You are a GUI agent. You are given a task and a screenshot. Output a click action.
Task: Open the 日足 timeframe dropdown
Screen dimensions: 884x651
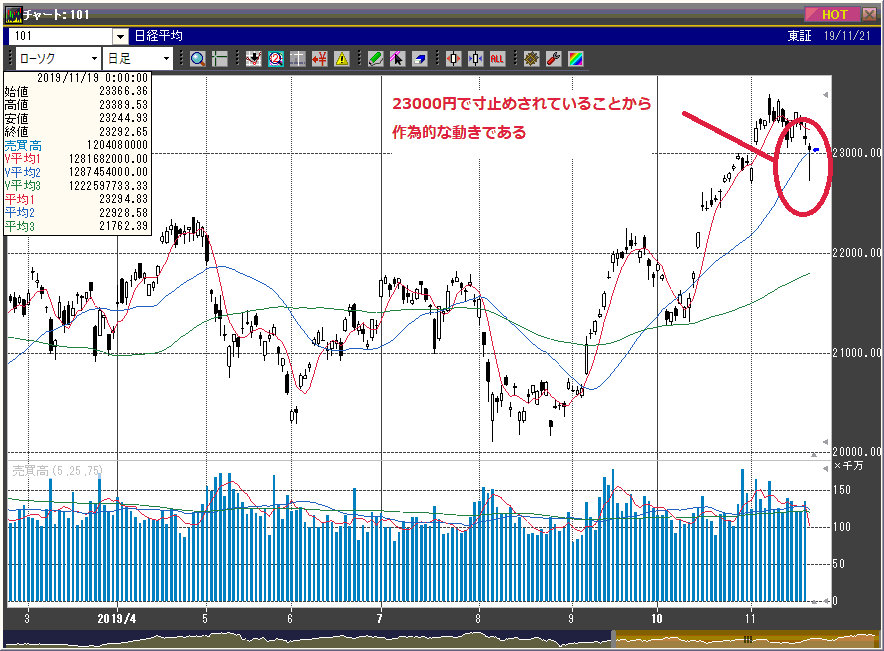[x=138, y=59]
